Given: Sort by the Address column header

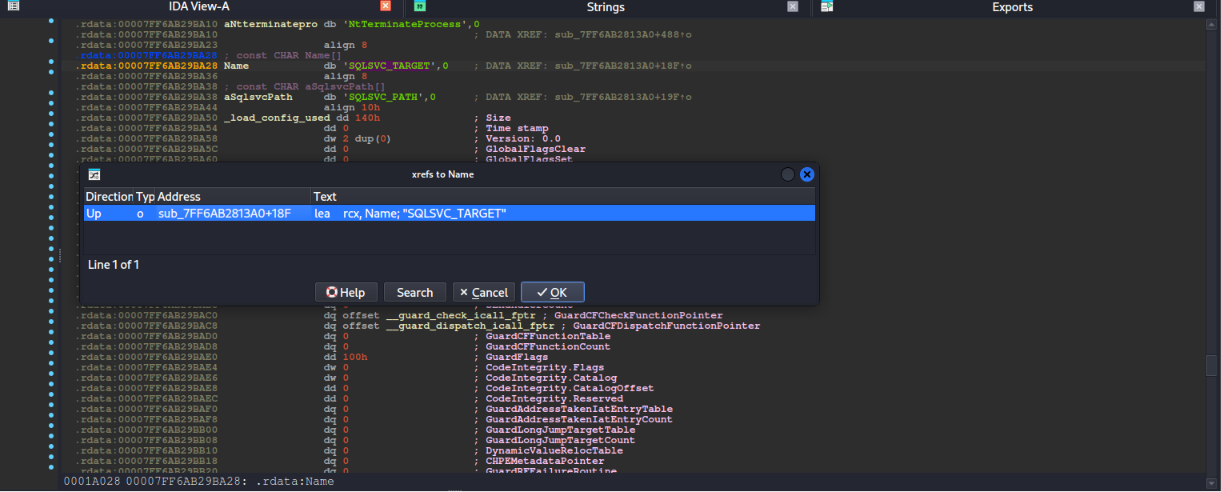Looking at the screenshot, I should [x=232, y=197].
